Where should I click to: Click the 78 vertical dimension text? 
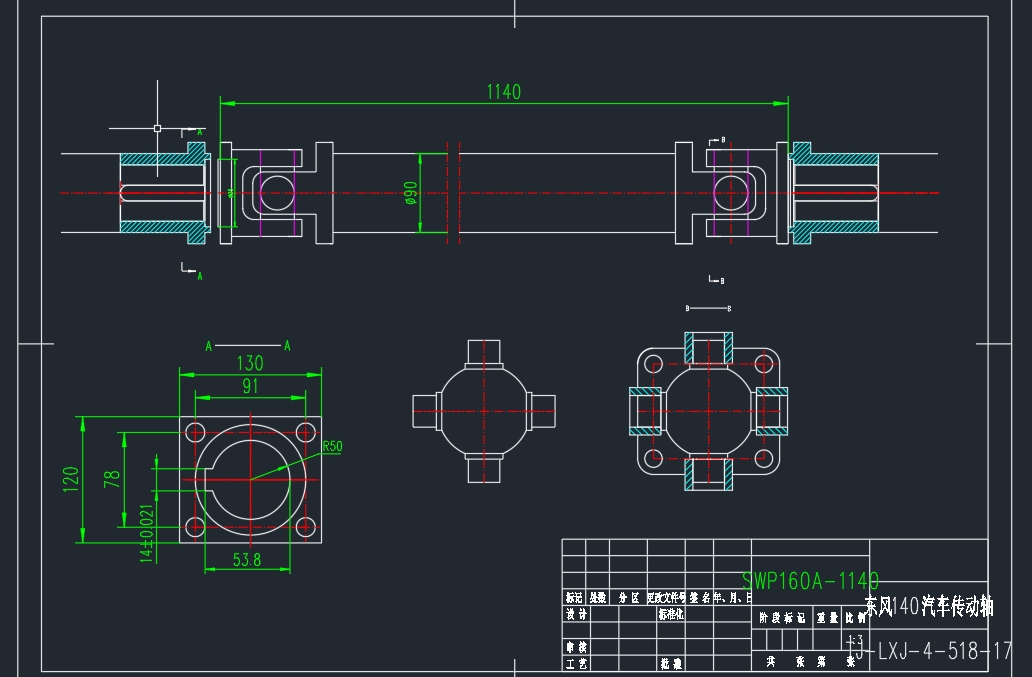pos(113,478)
